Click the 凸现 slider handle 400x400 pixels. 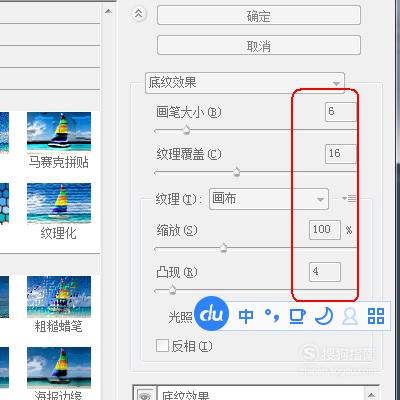coord(172,290)
